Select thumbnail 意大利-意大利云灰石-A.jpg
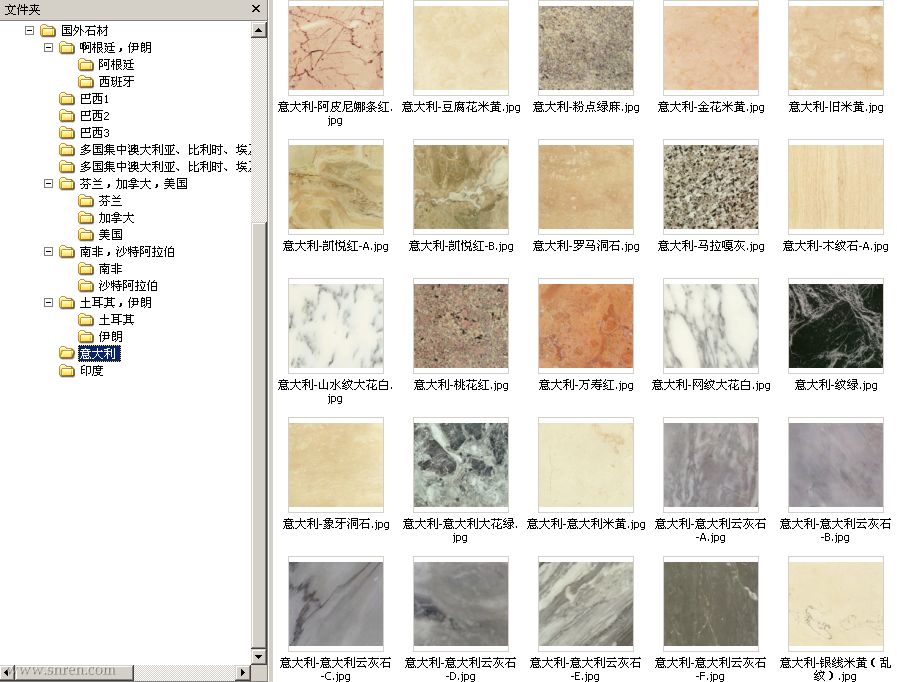Image resolution: width=897 pixels, height=682 pixels. tap(711, 465)
